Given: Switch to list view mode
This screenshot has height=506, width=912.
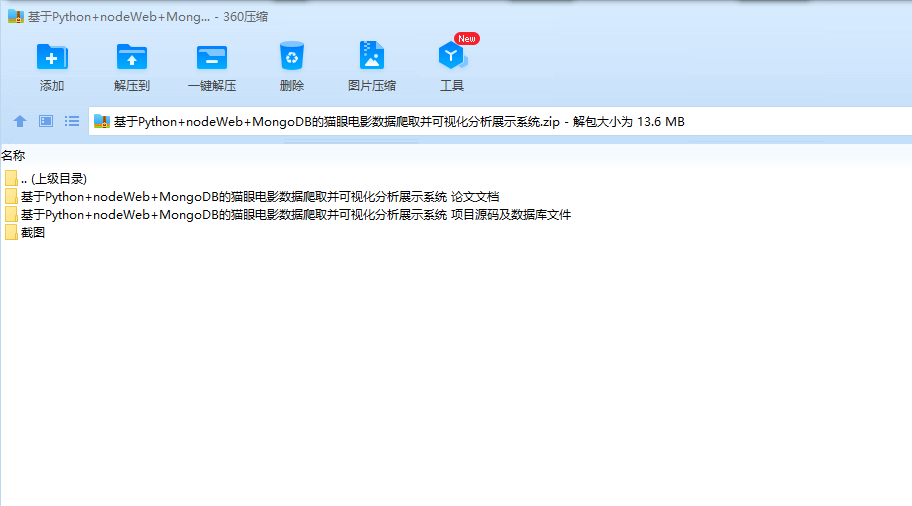Looking at the screenshot, I should (72, 121).
